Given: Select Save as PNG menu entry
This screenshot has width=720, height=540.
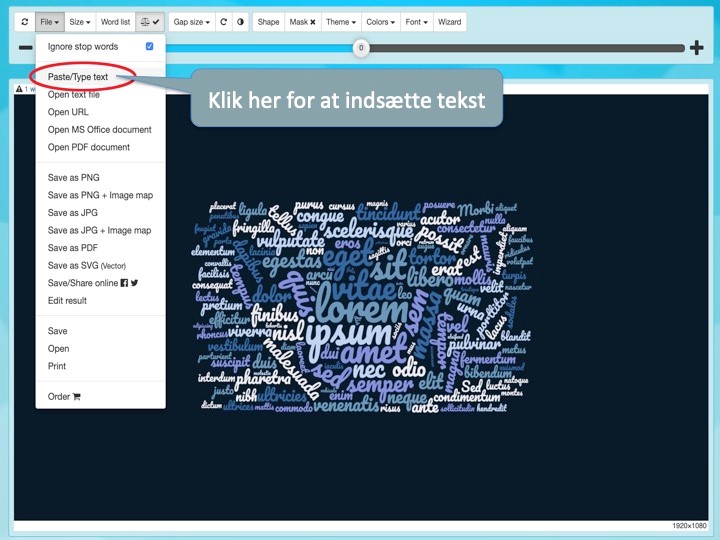Looking at the screenshot, I should click(x=74, y=177).
